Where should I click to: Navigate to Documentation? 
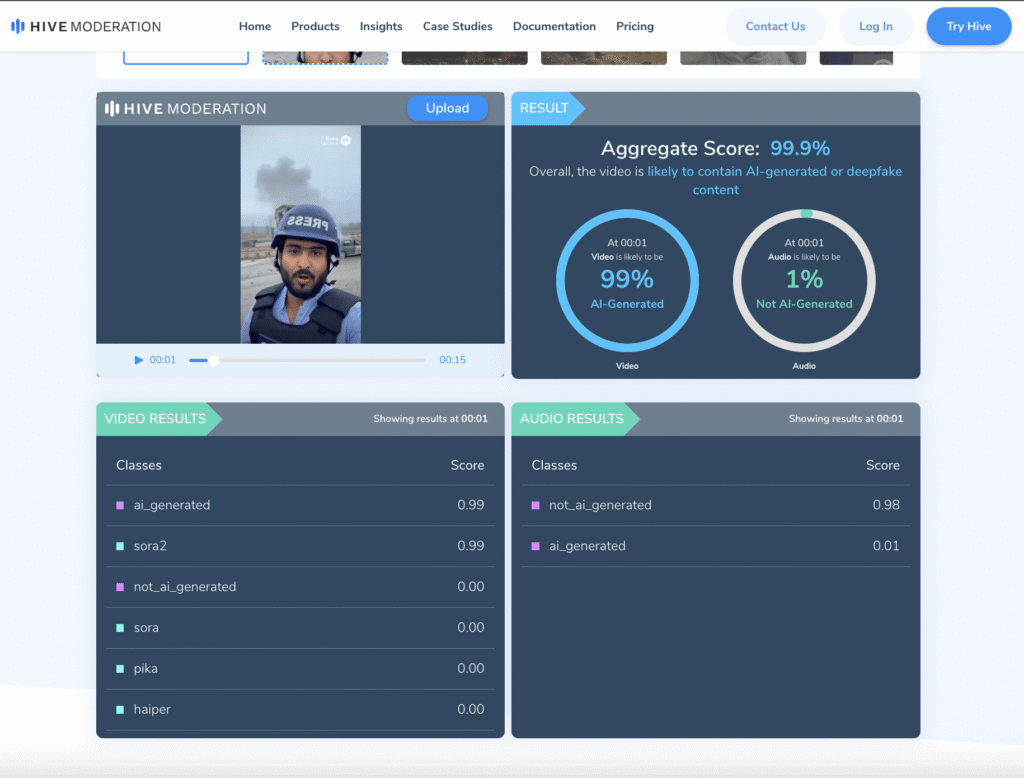[554, 26]
